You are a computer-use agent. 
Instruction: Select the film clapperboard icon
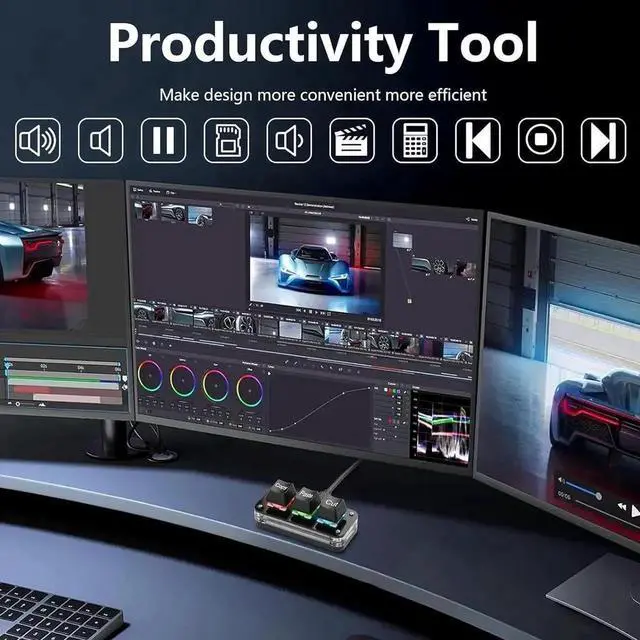point(352,141)
